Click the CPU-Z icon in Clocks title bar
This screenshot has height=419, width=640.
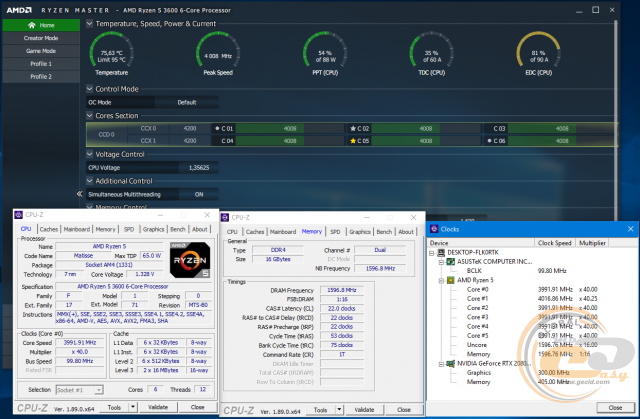(434, 229)
